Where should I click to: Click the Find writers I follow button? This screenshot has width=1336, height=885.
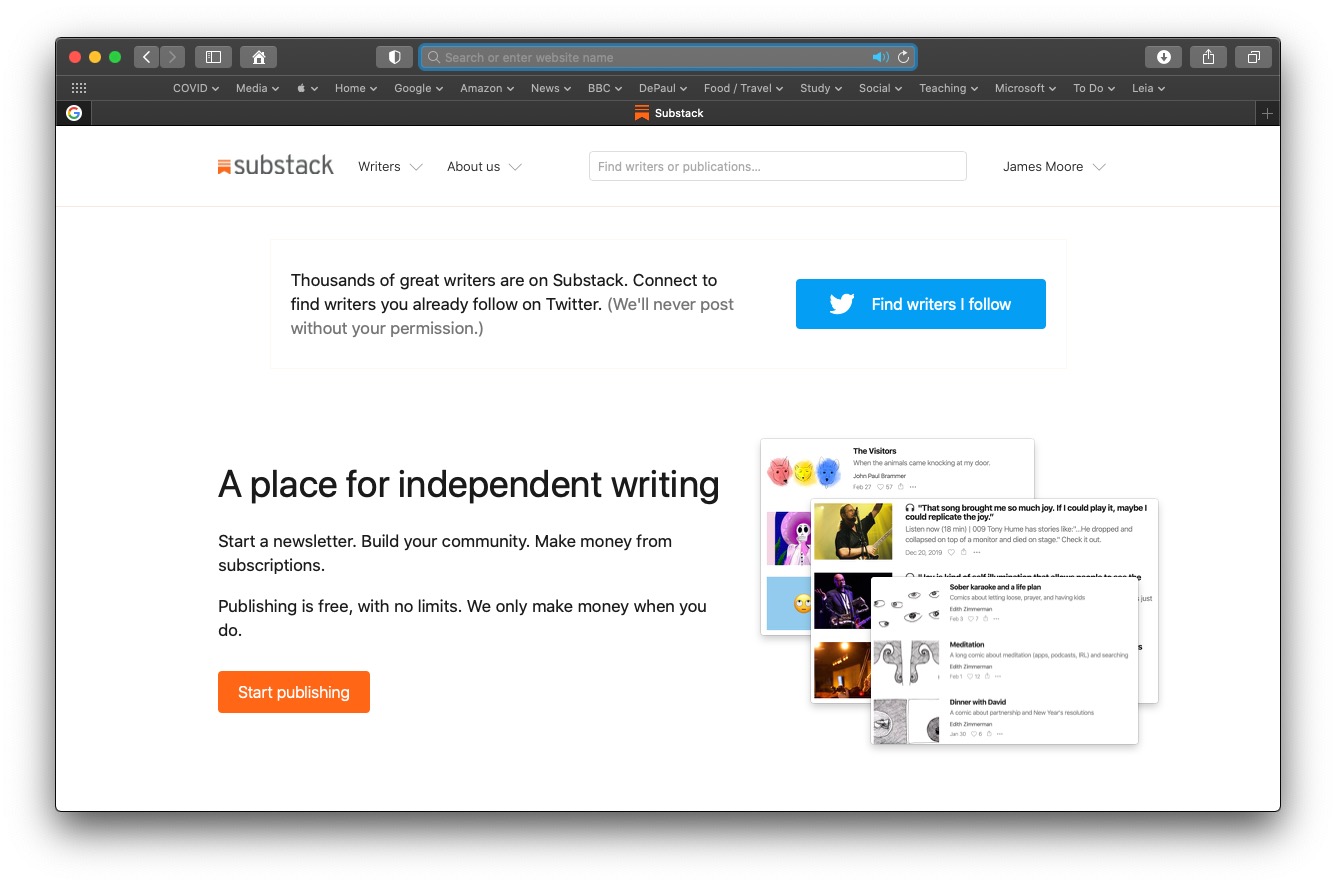[920, 304]
